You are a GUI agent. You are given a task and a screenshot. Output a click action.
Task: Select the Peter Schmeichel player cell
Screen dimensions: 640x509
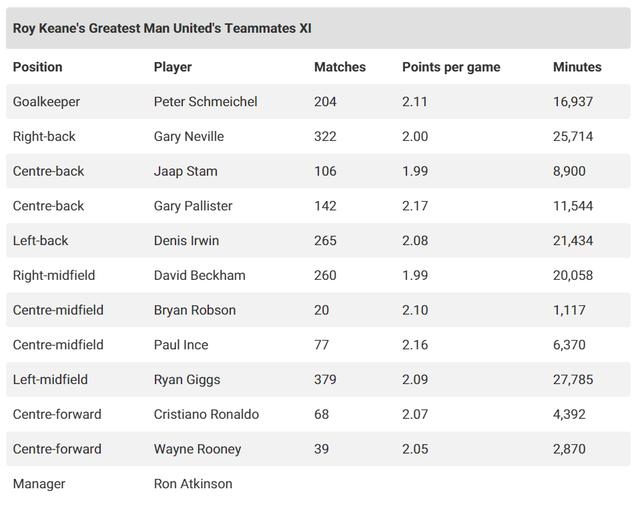[x=205, y=102]
